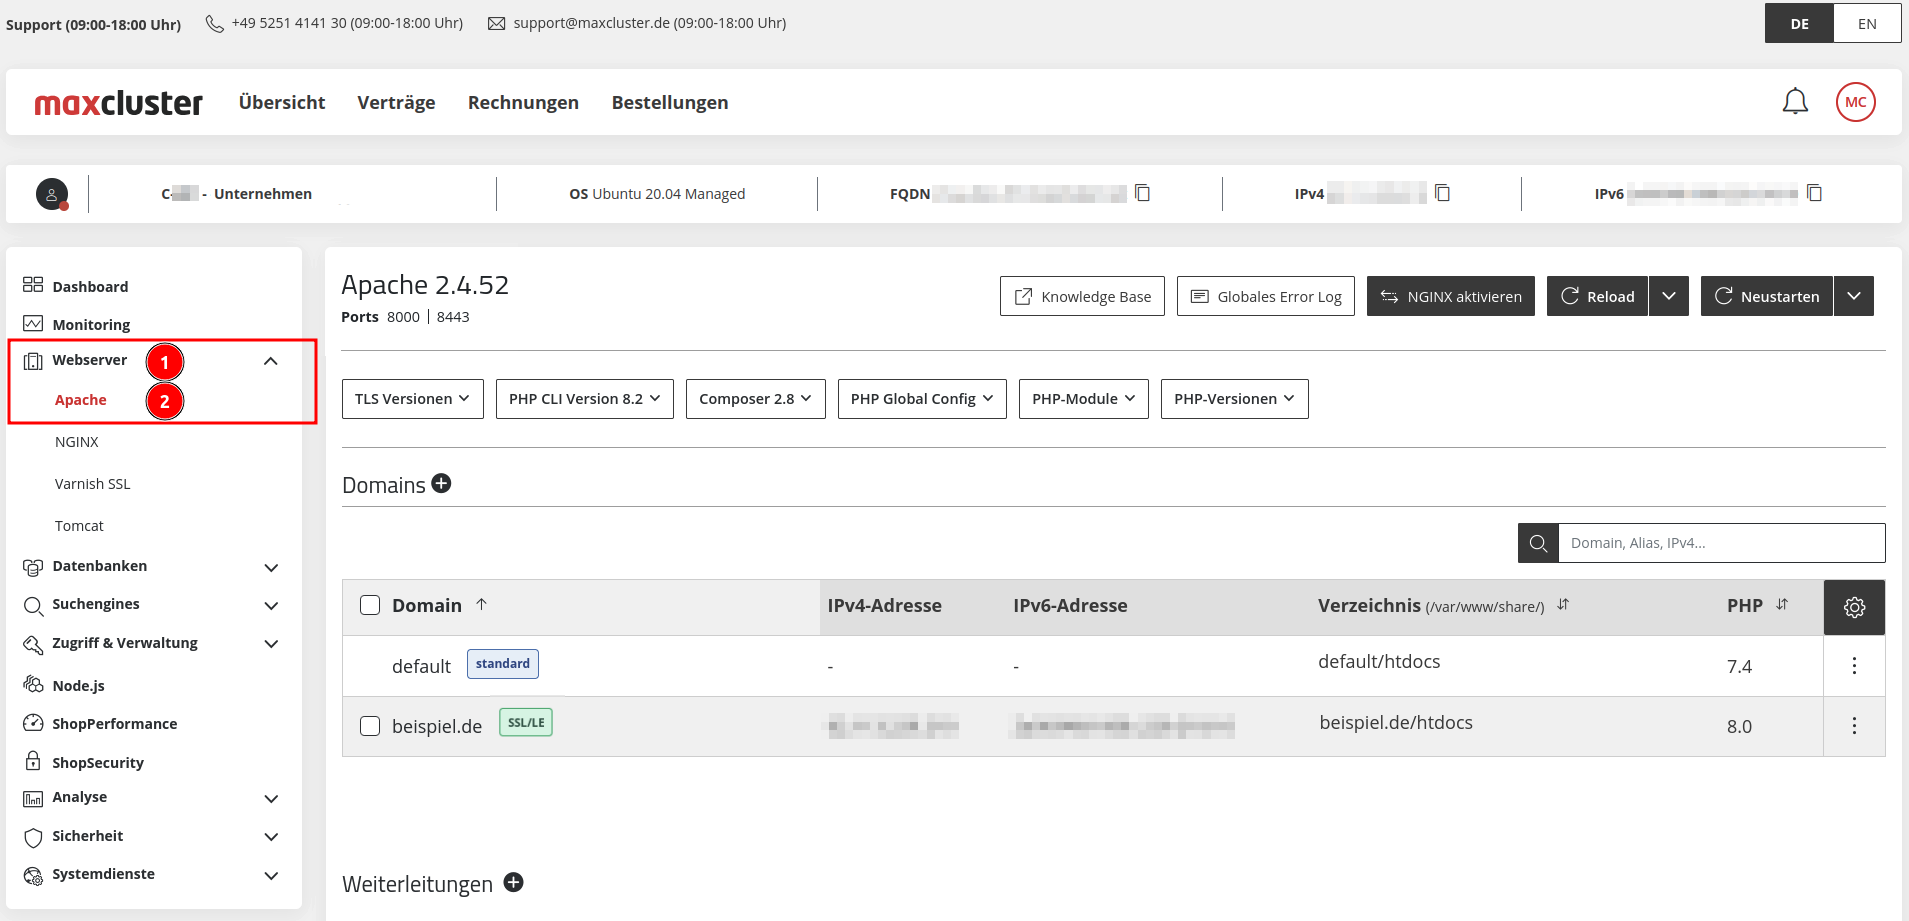Open the Knowledge Base
This screenshot has height=921, width=1909.
[x=1082, y=295]
